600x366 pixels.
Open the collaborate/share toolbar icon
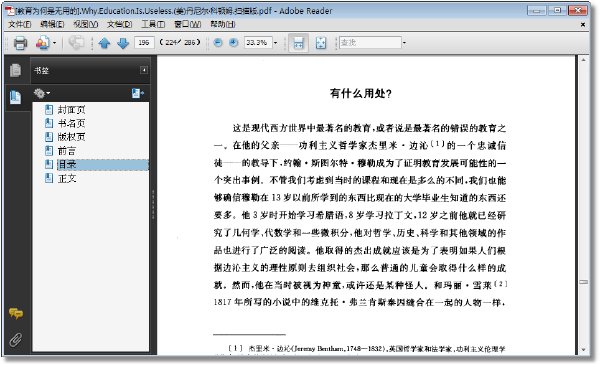click(x=42, y=43)
